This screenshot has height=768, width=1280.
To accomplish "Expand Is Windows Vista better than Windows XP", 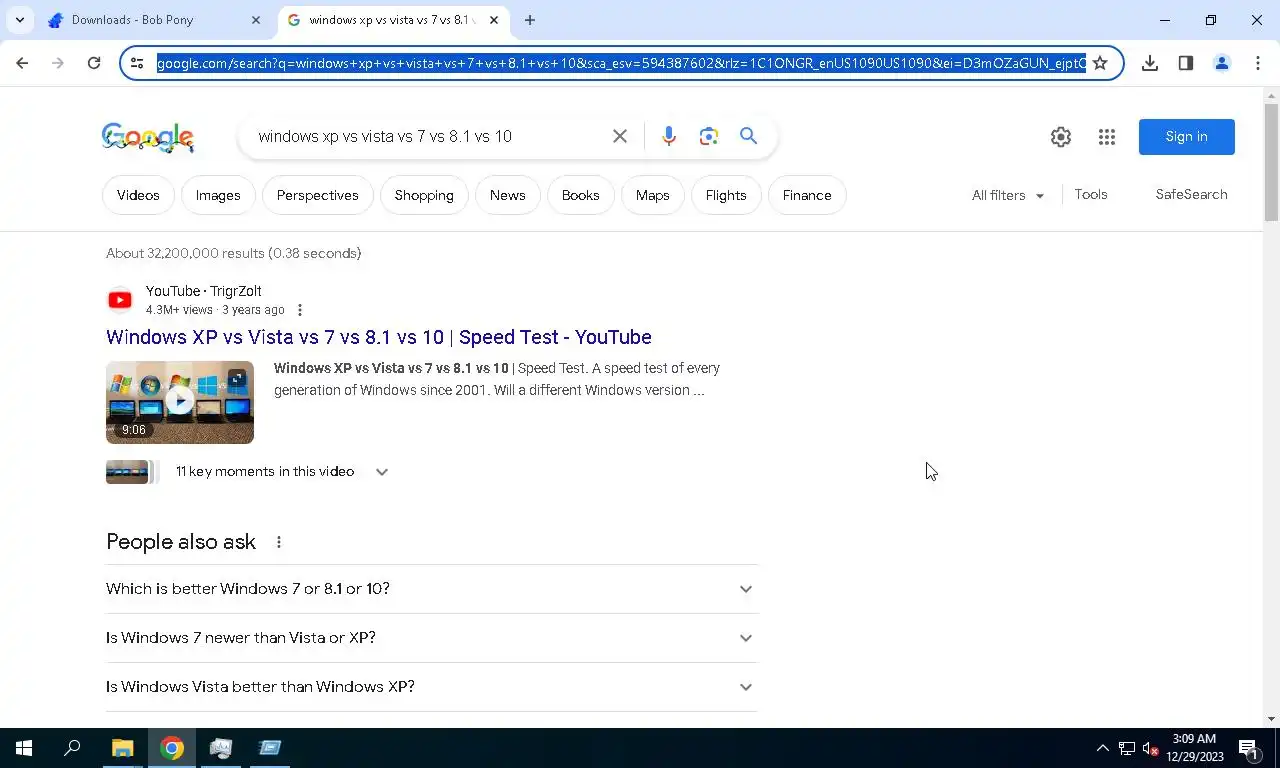I will (432, 687).
